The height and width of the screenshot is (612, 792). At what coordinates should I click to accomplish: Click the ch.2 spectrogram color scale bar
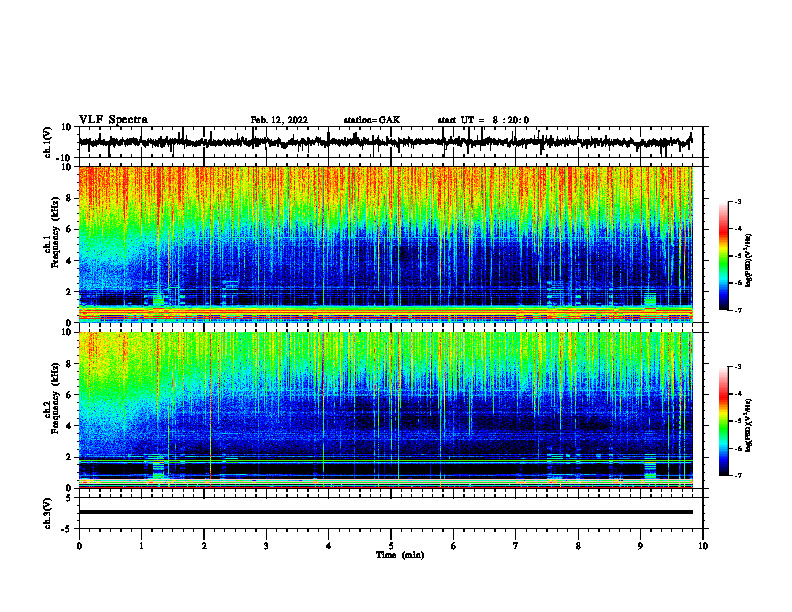[x=724, y=421]
